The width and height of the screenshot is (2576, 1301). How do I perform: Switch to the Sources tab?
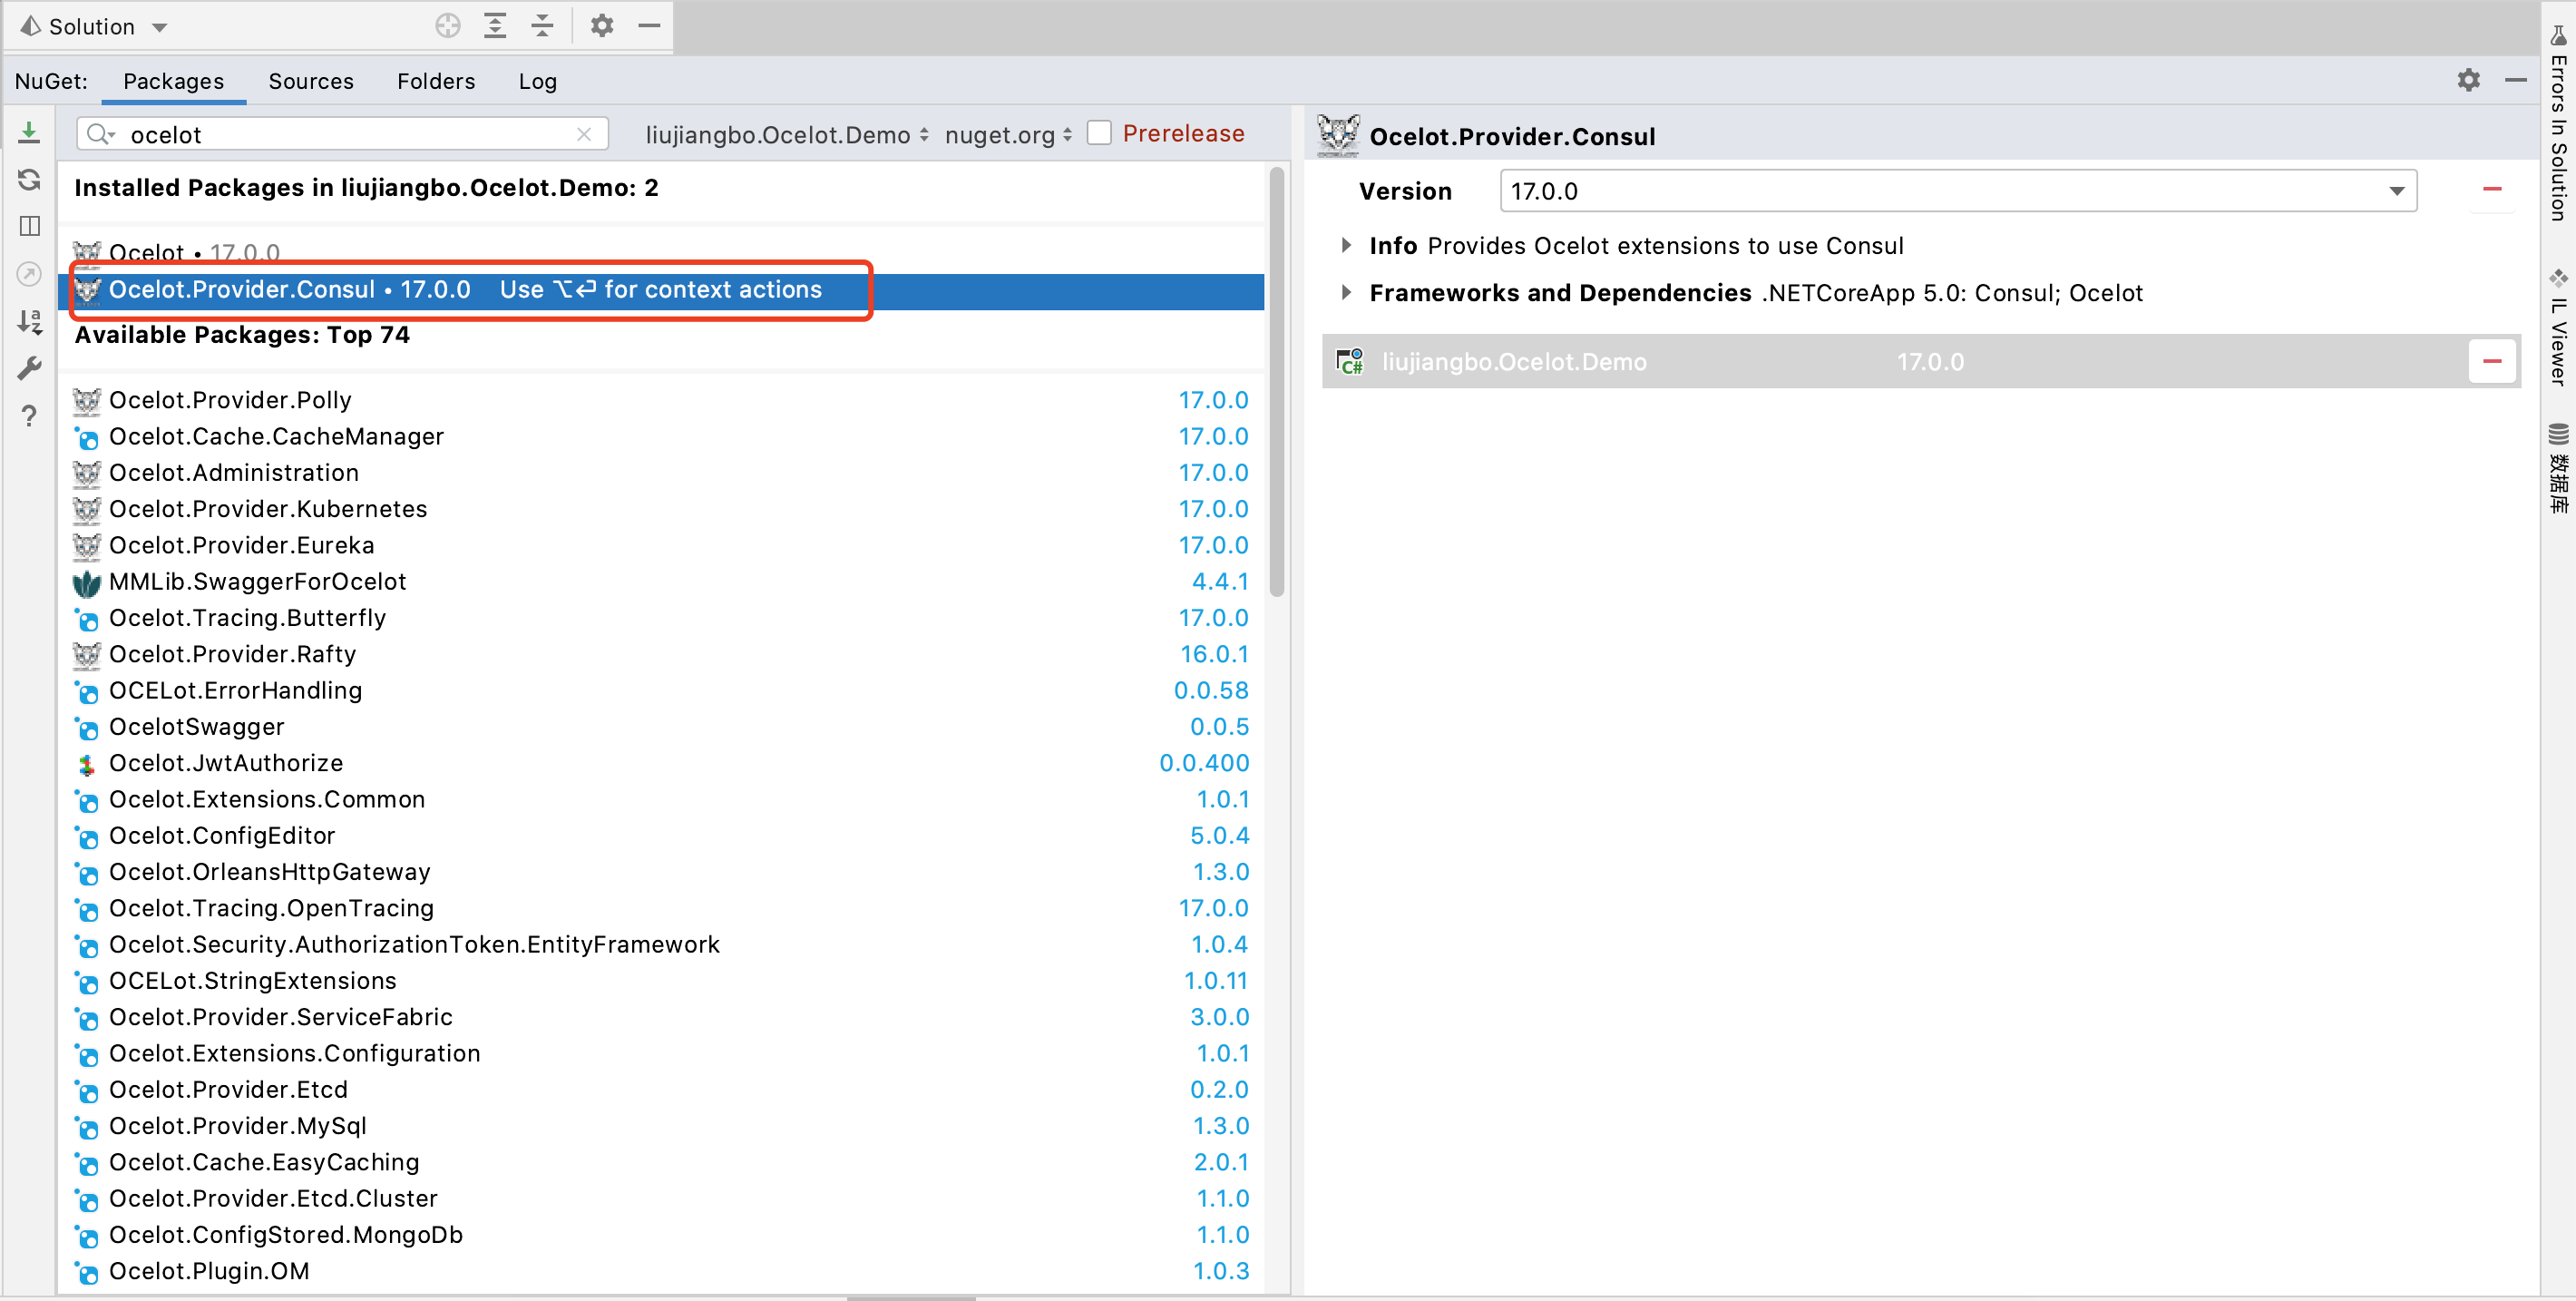(311, 81)
